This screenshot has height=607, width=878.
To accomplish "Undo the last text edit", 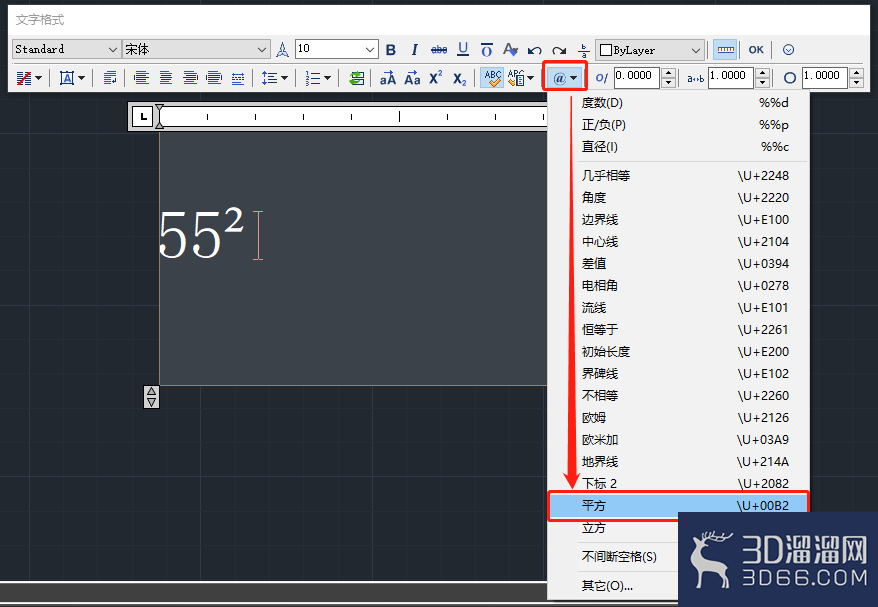I will click(534, 50).
